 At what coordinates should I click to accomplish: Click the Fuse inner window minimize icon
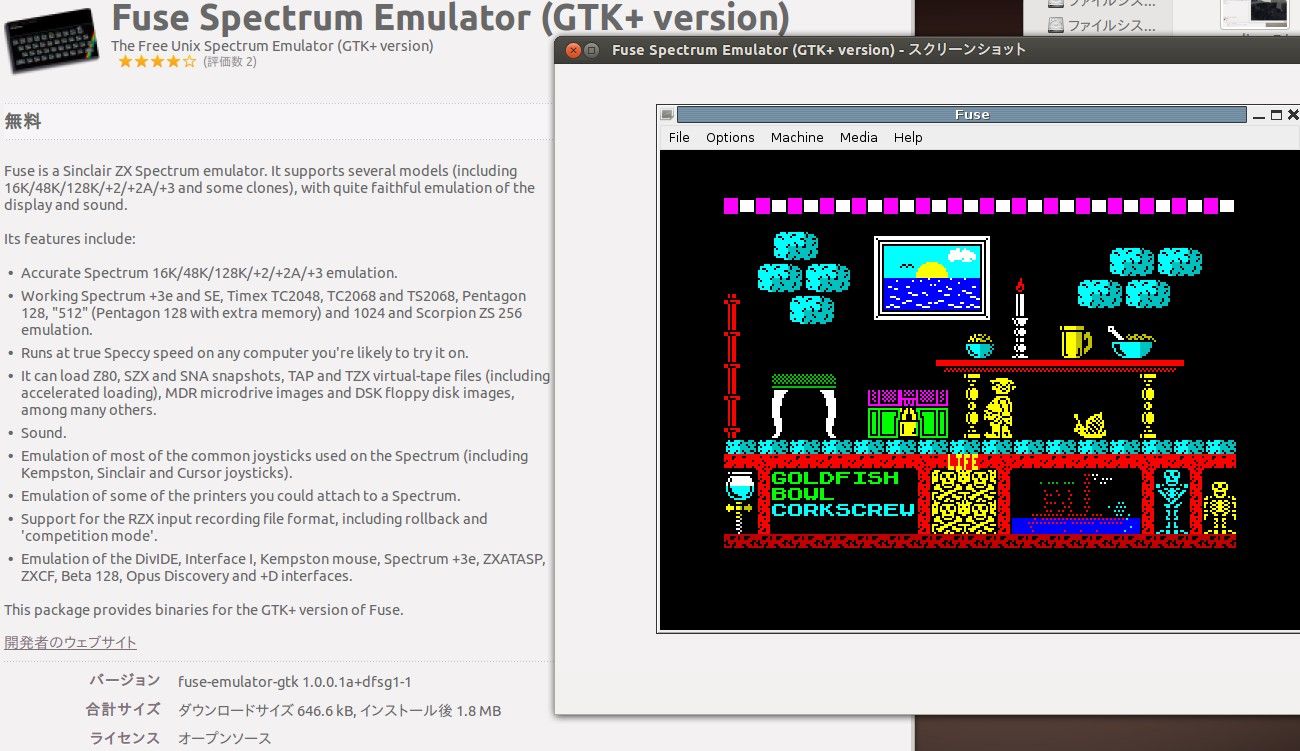point(1259,115)
